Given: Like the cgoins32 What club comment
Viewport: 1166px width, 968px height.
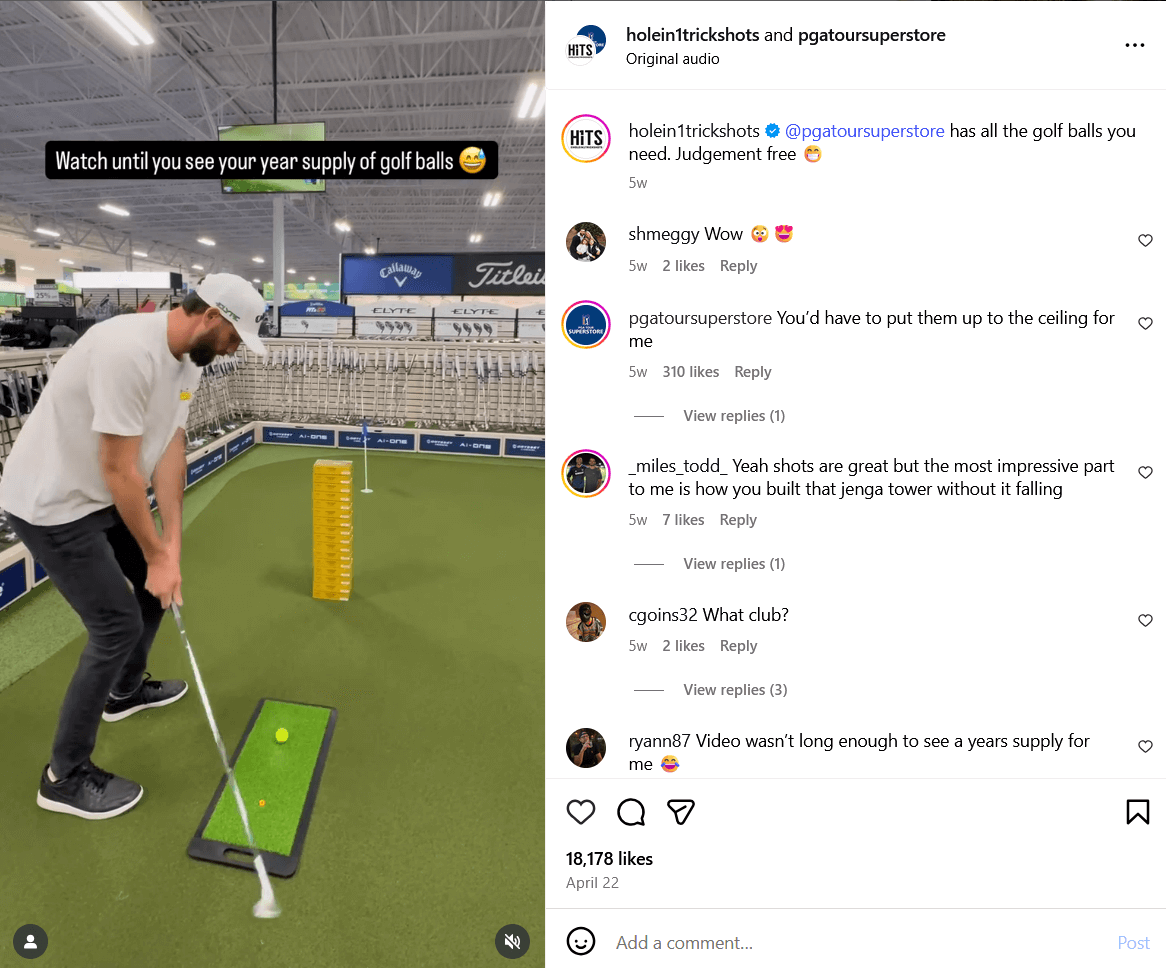Looking at the screenshot, I should coord(1145,621).
